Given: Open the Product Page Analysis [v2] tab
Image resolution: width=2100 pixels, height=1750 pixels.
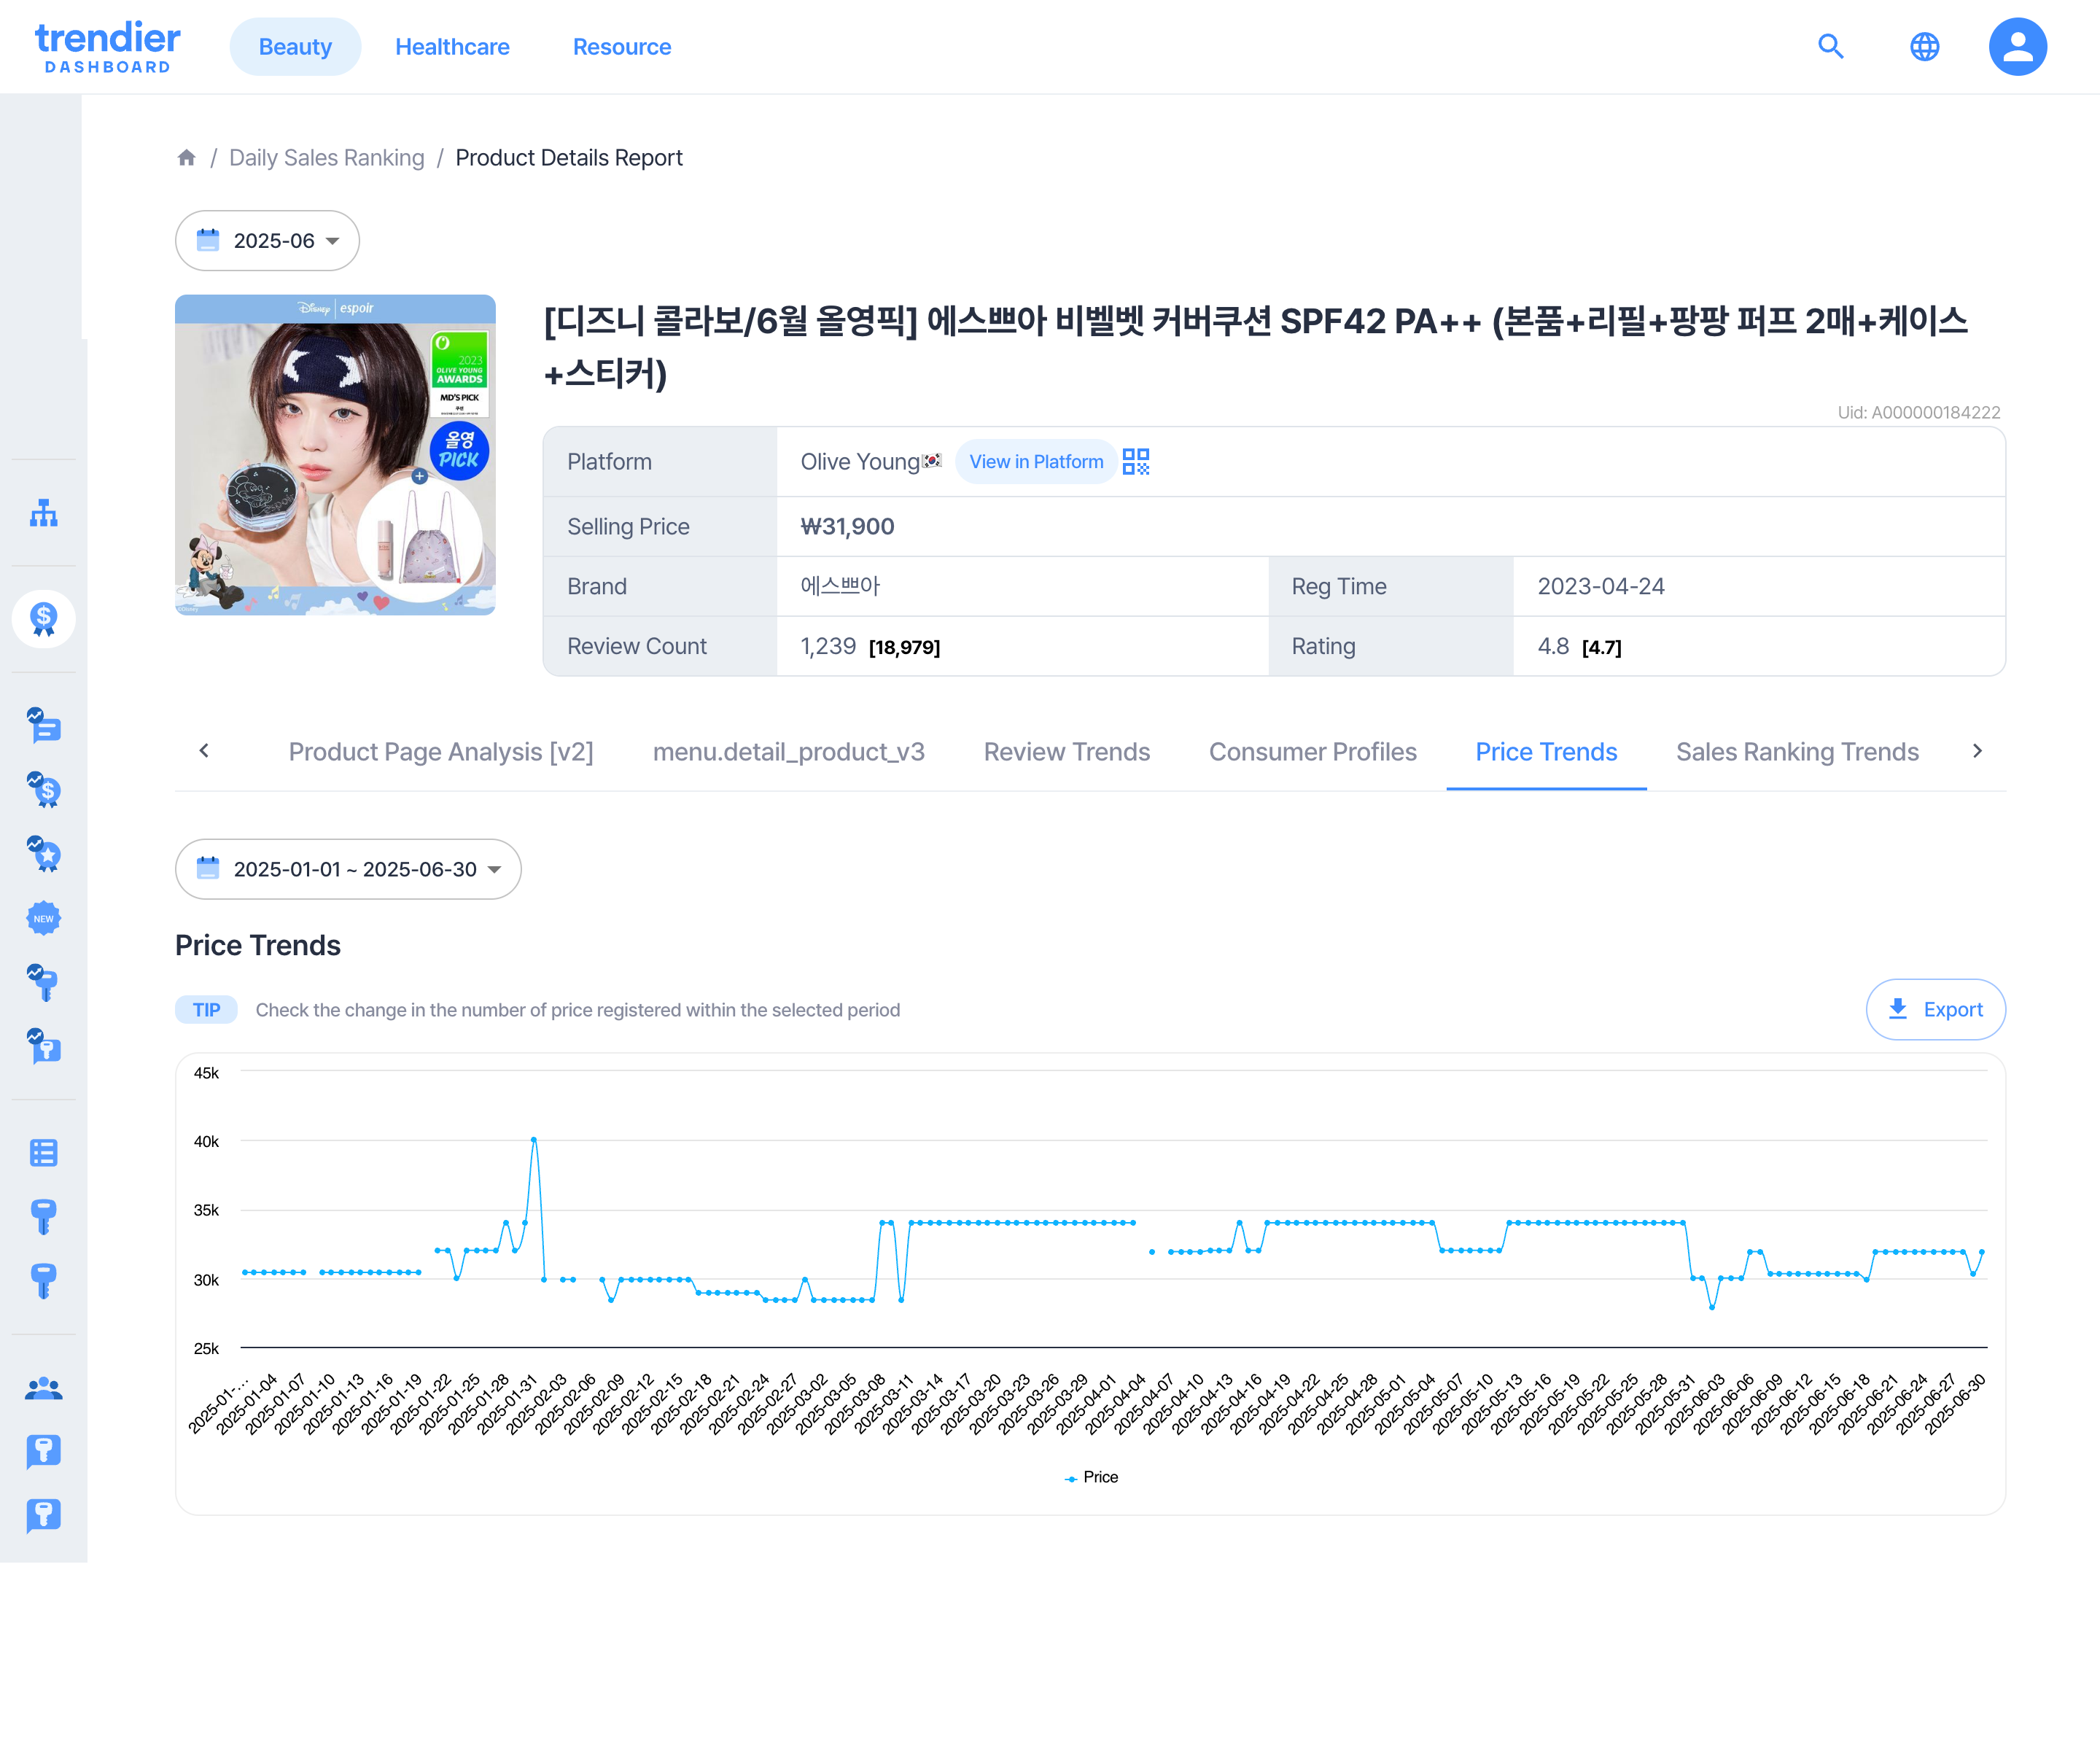Looking at the screenshot, I should [441, 751].
